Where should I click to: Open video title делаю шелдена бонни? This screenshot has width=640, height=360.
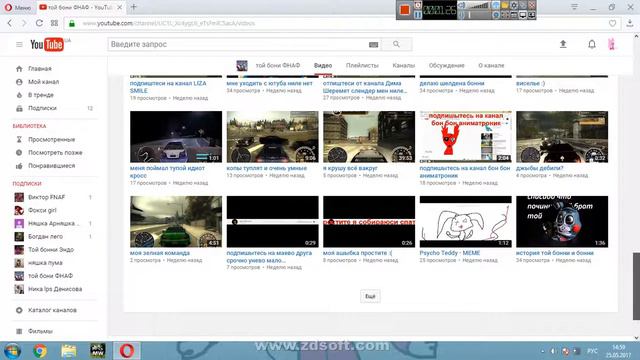[452, 83]
